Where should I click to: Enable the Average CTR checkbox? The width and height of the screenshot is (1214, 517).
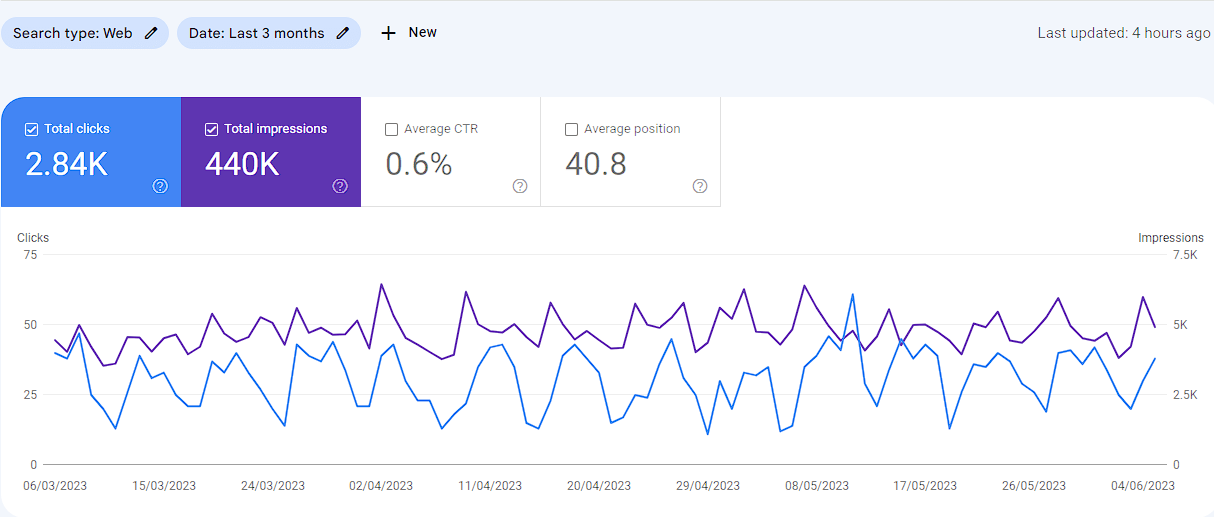pyautogui.click(x=391, y=129)
